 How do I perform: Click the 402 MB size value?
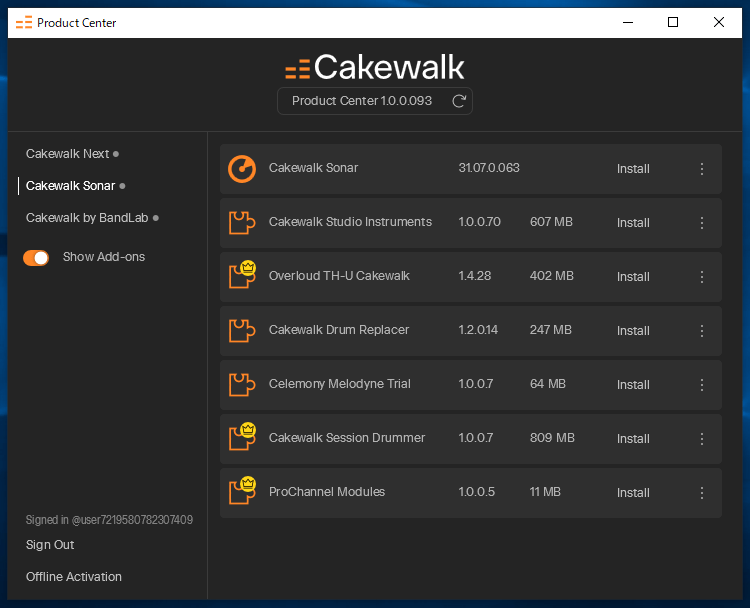551,276
